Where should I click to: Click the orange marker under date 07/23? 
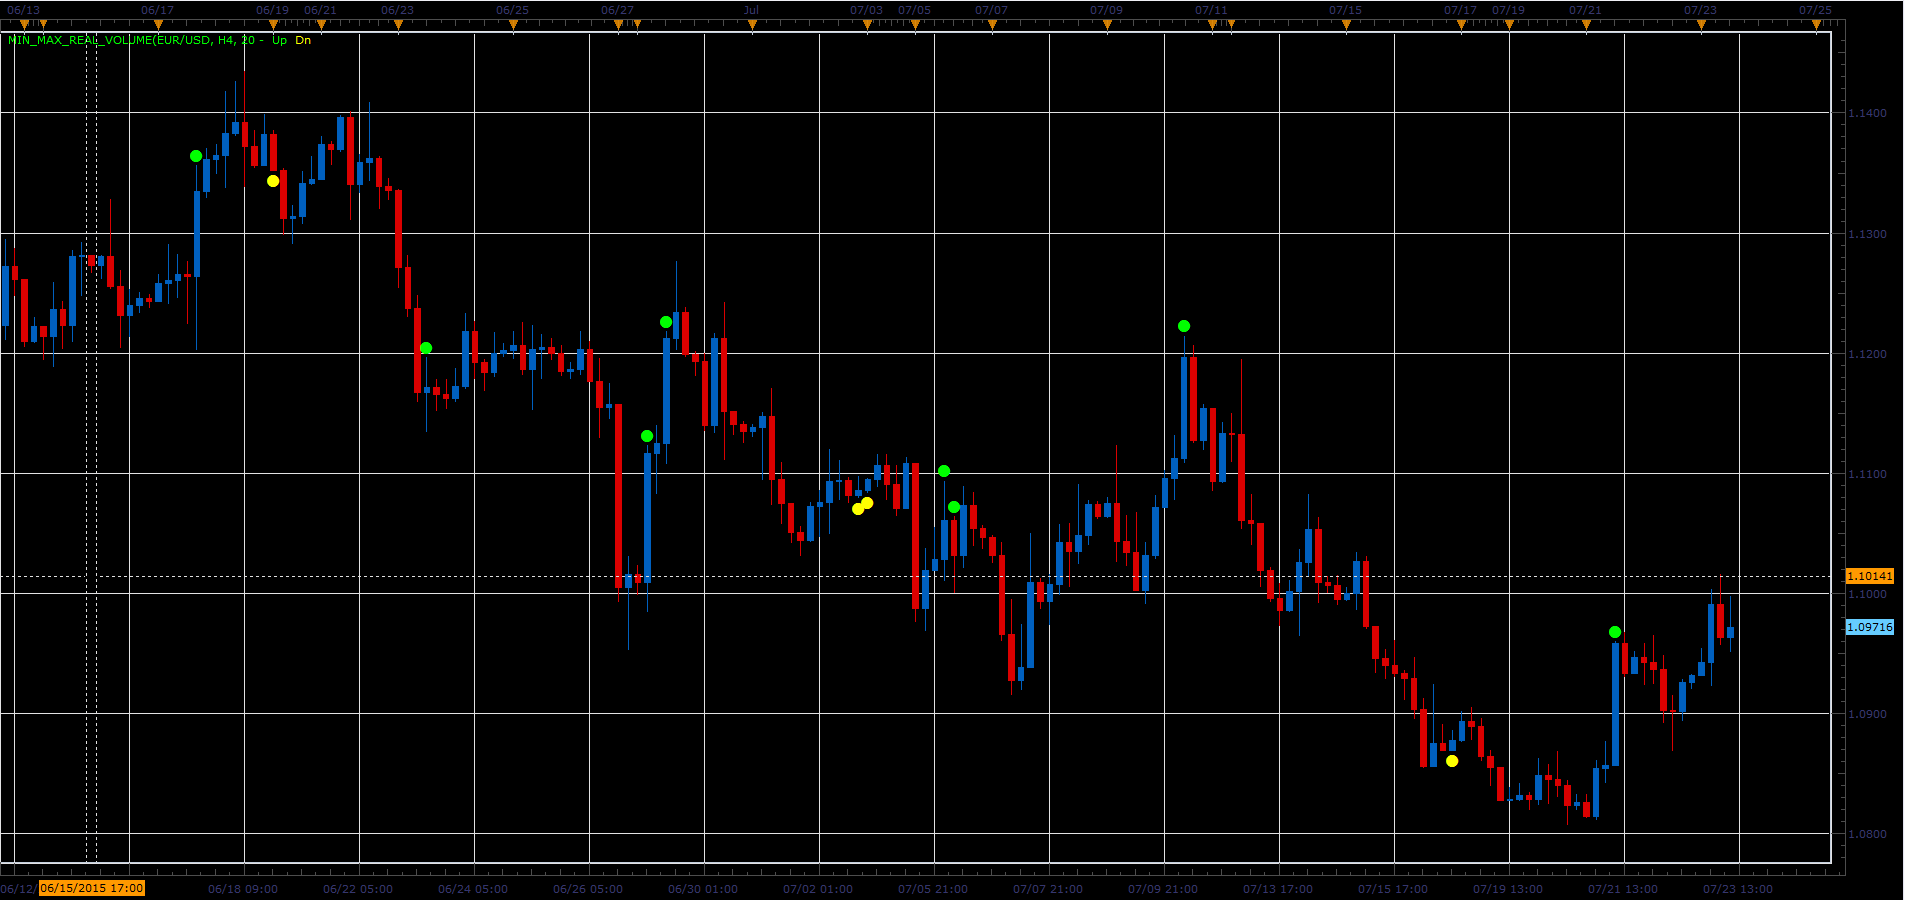click(1701, 26)
